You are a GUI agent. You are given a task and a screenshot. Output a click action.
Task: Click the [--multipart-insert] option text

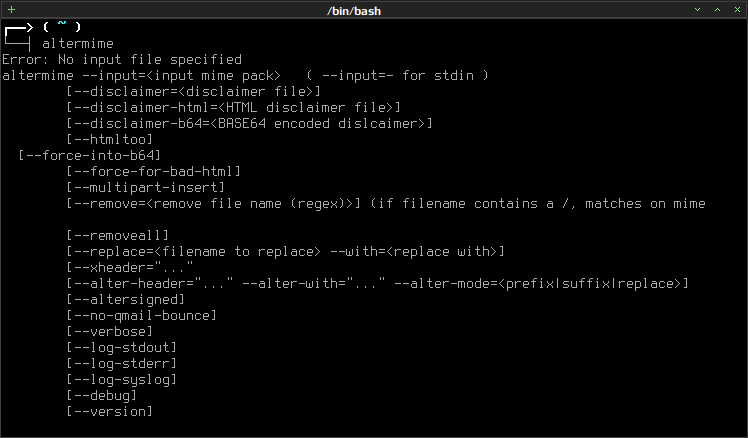145,188
